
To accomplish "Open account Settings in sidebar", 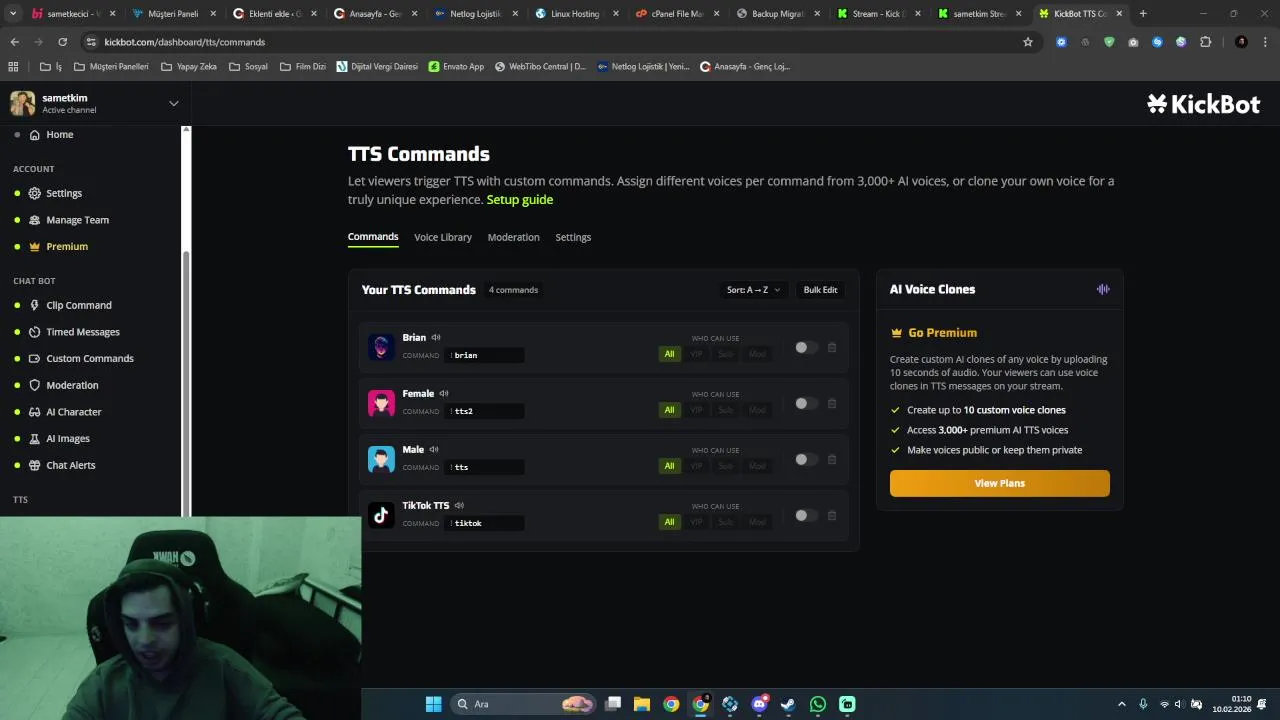I will [x=64, y=193].
